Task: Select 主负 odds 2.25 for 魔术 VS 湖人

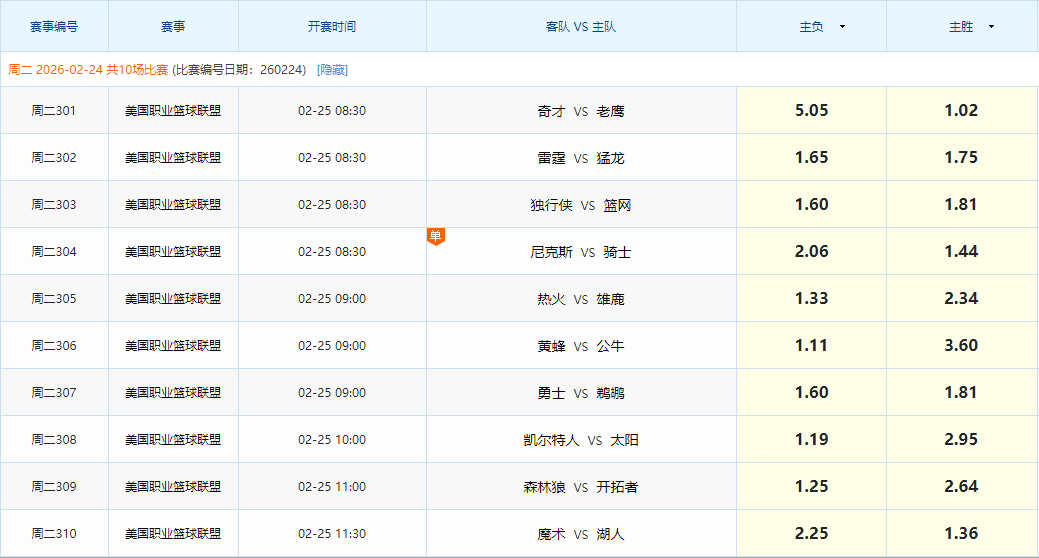Action: (812, 533)
